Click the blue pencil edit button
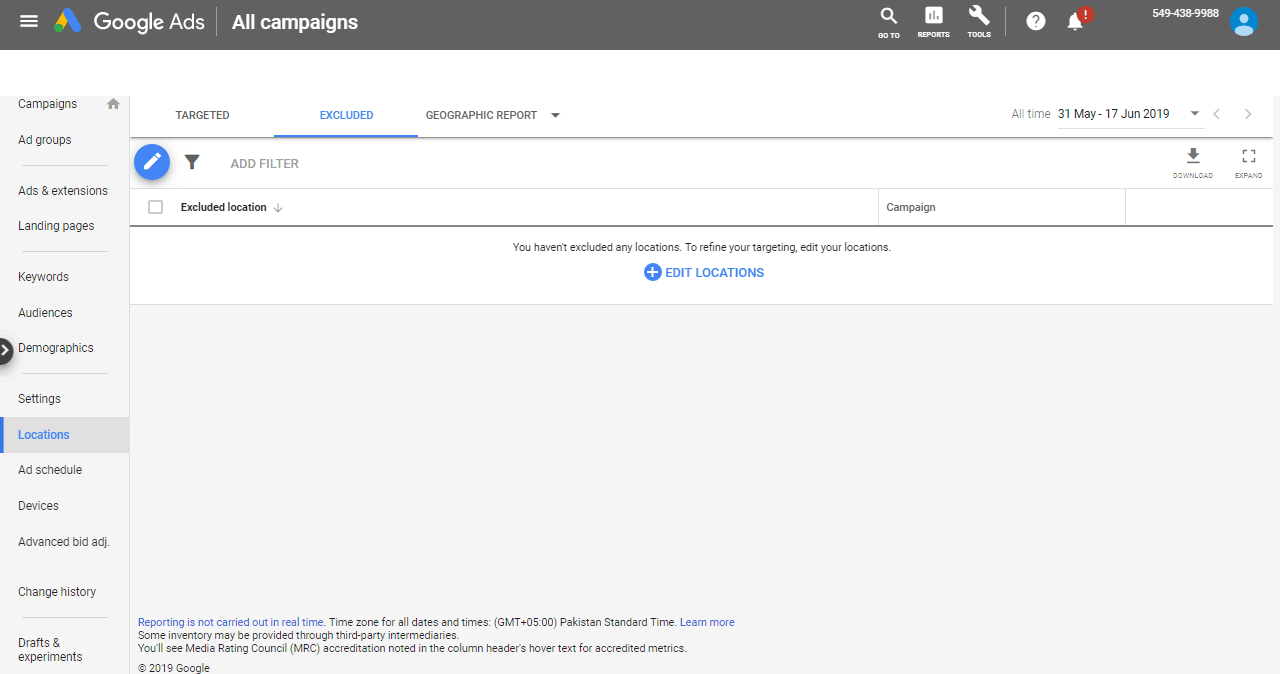The width and height of the screenshot is (1280, 674). click(x=152, y=161)
